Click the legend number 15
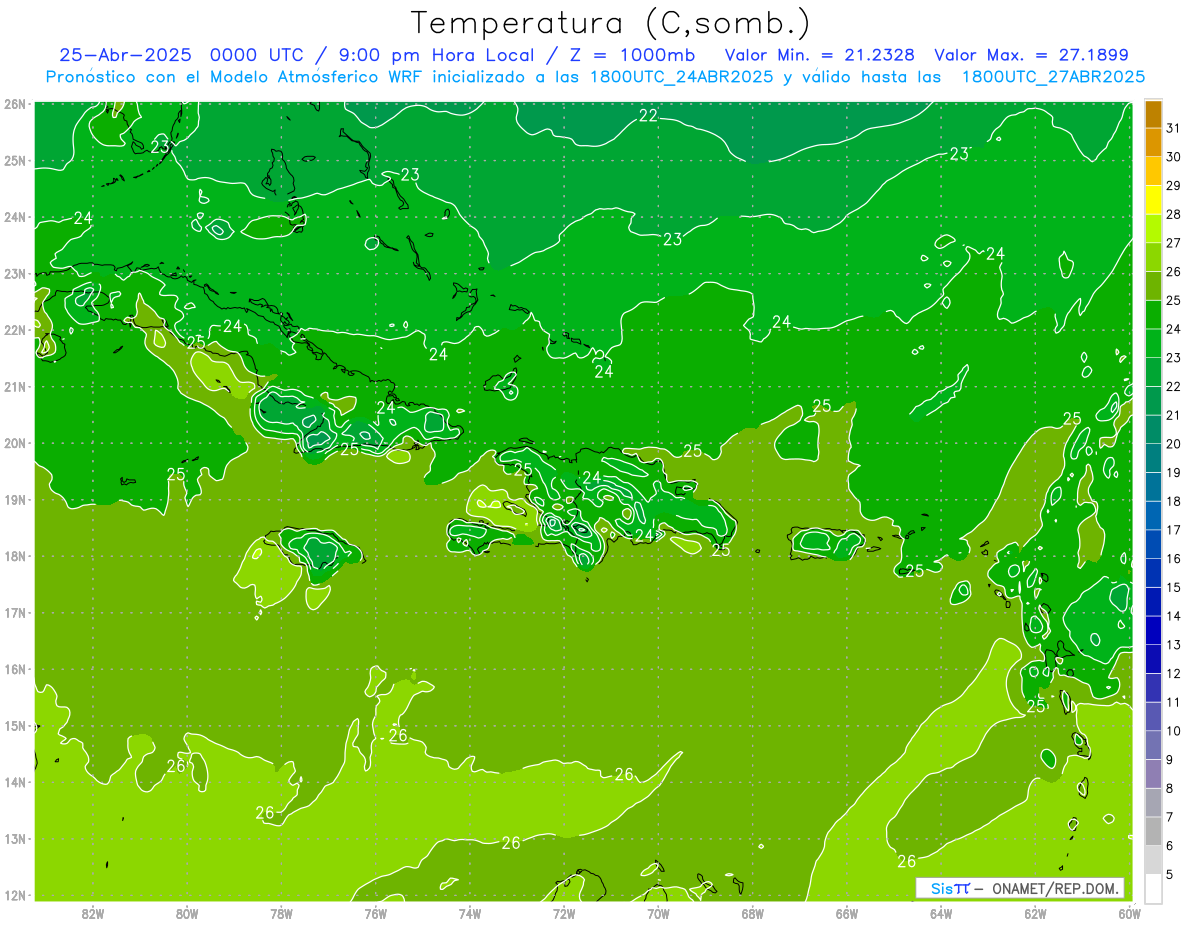Viewport: 1200px width, 927px height. 1173,587
